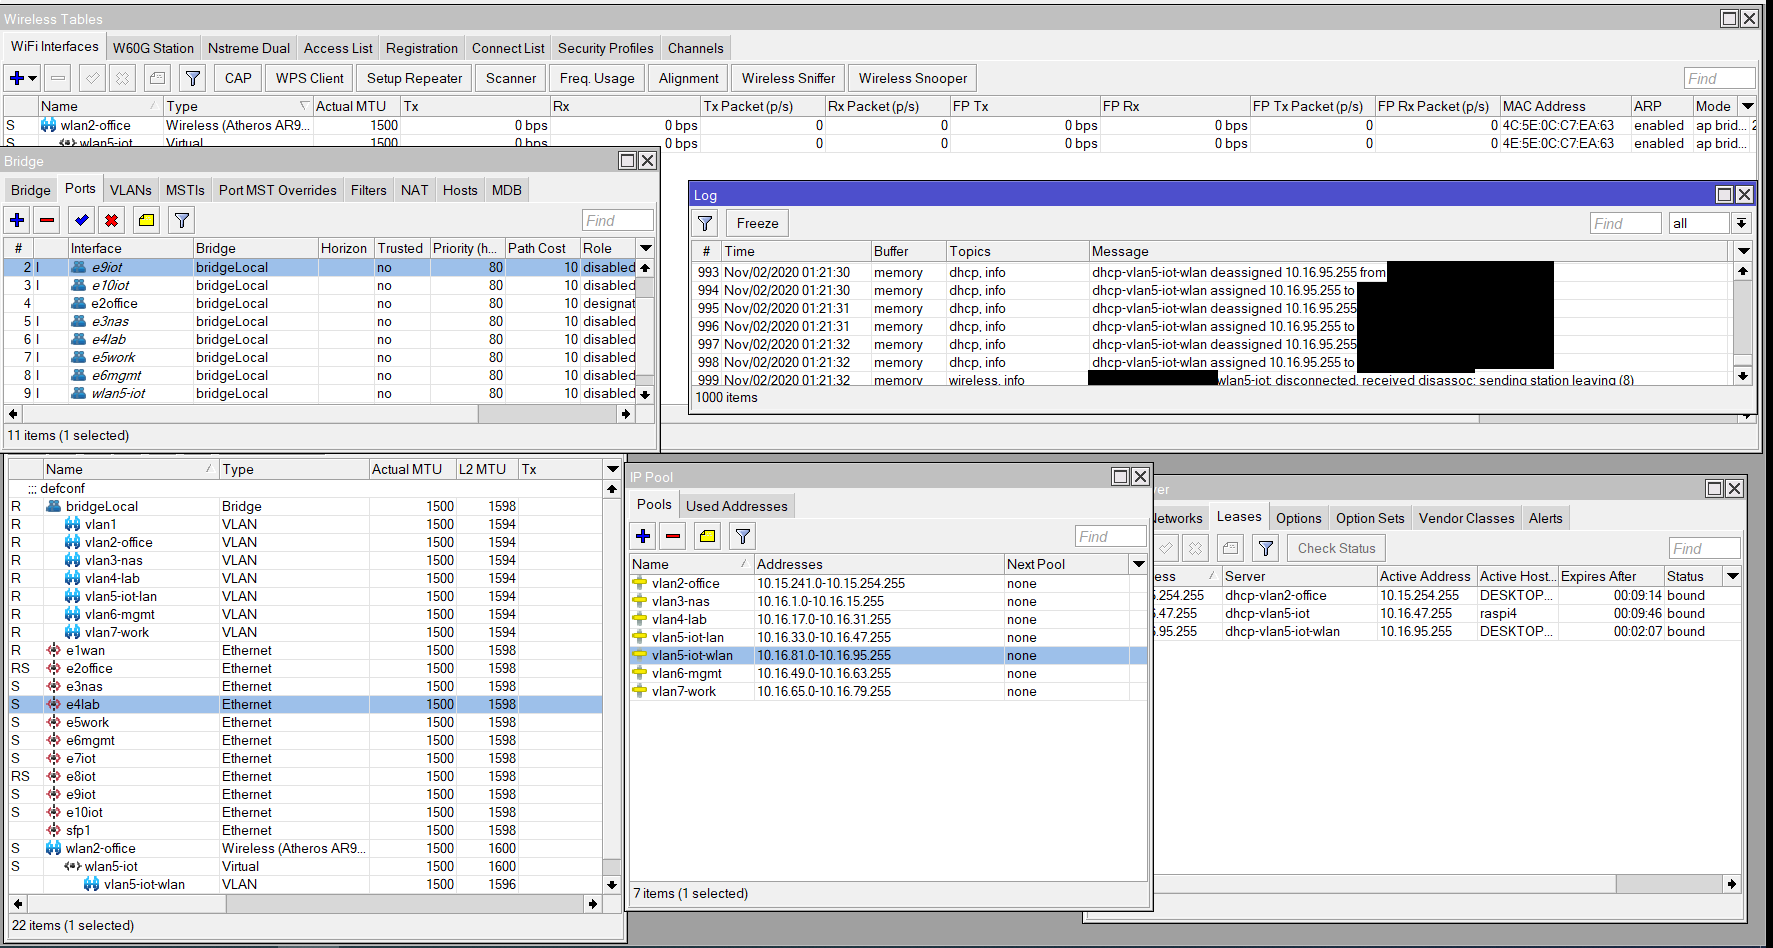
Task: Open column chooser dropdown in Bridge Ports header
Action: pyautogui.click(x=646, y=248)
